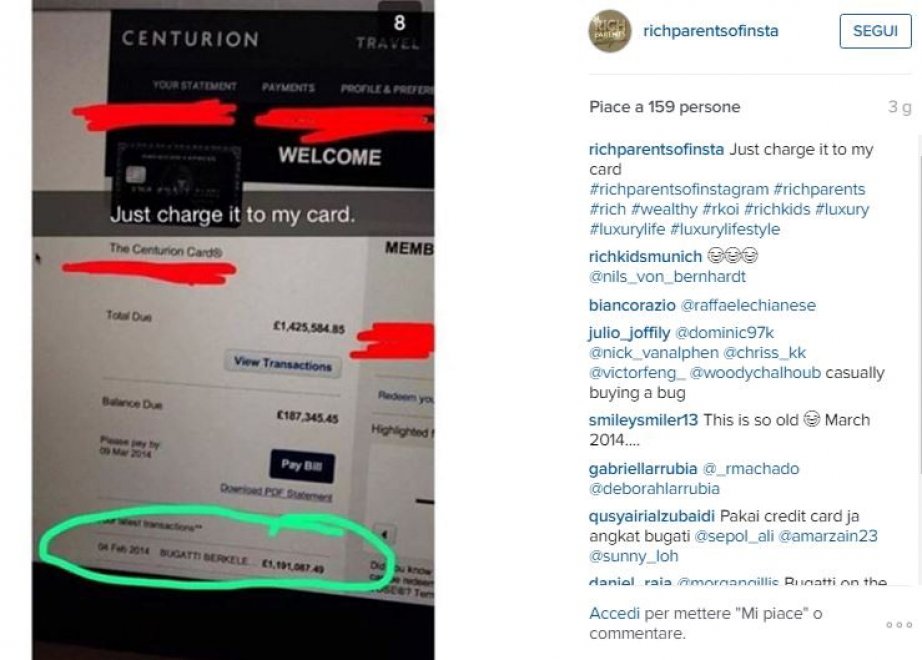Screen dimensions: 922x660
Task: Click the Accedi login link
Action: click(x=614, y=614)
